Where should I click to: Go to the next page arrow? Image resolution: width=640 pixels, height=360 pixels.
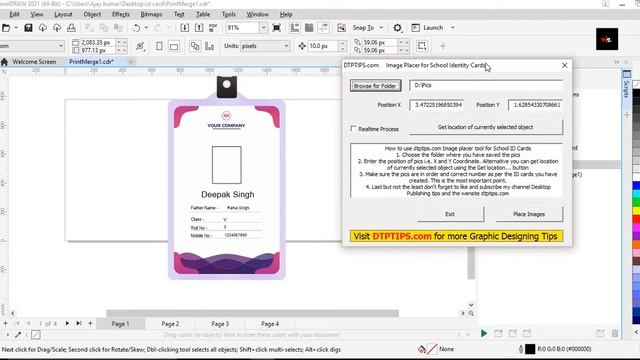tap(67, 323)
